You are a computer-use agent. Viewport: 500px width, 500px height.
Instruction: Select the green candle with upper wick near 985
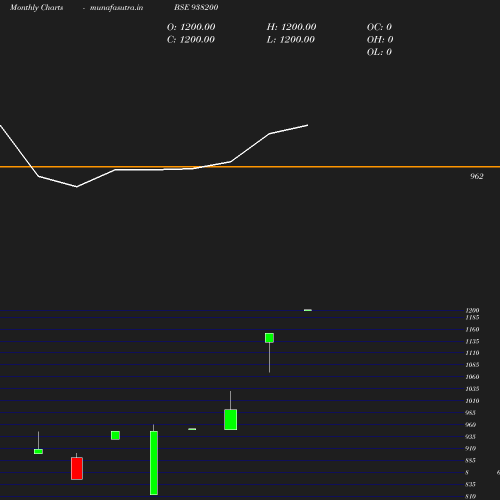pos(231,419)
